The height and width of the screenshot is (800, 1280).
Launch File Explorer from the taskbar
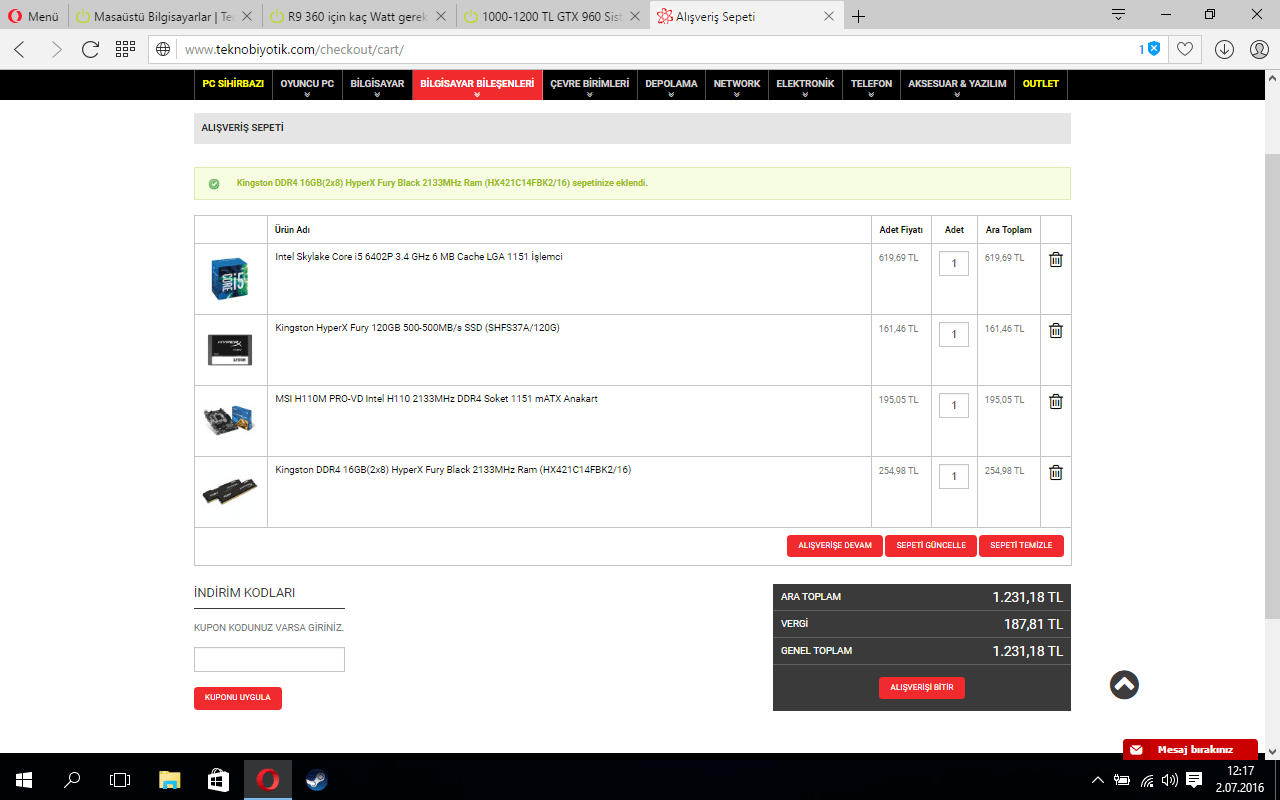170,780
